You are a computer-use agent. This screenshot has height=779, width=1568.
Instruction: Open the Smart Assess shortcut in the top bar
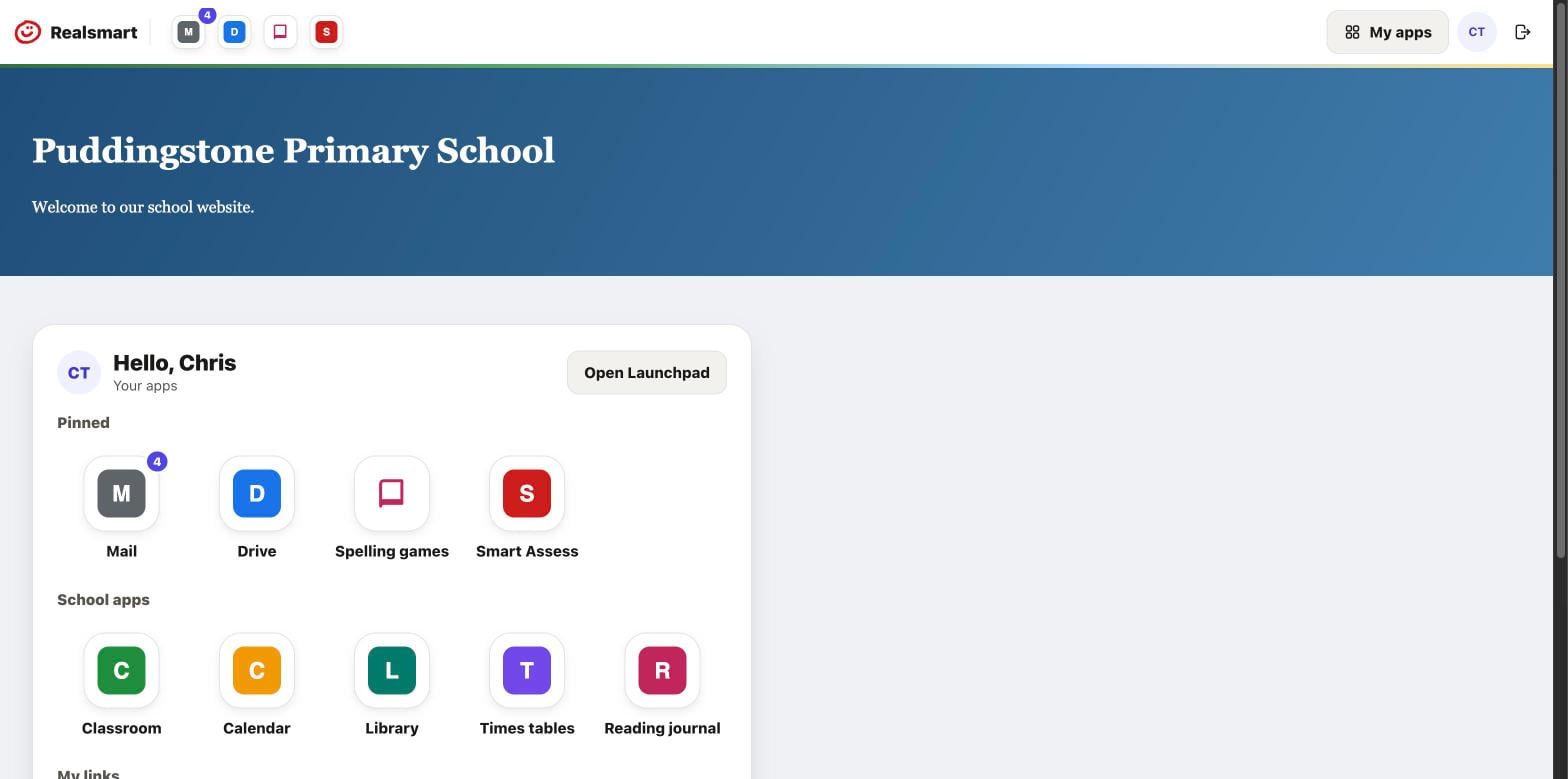(x=326, y=32)
